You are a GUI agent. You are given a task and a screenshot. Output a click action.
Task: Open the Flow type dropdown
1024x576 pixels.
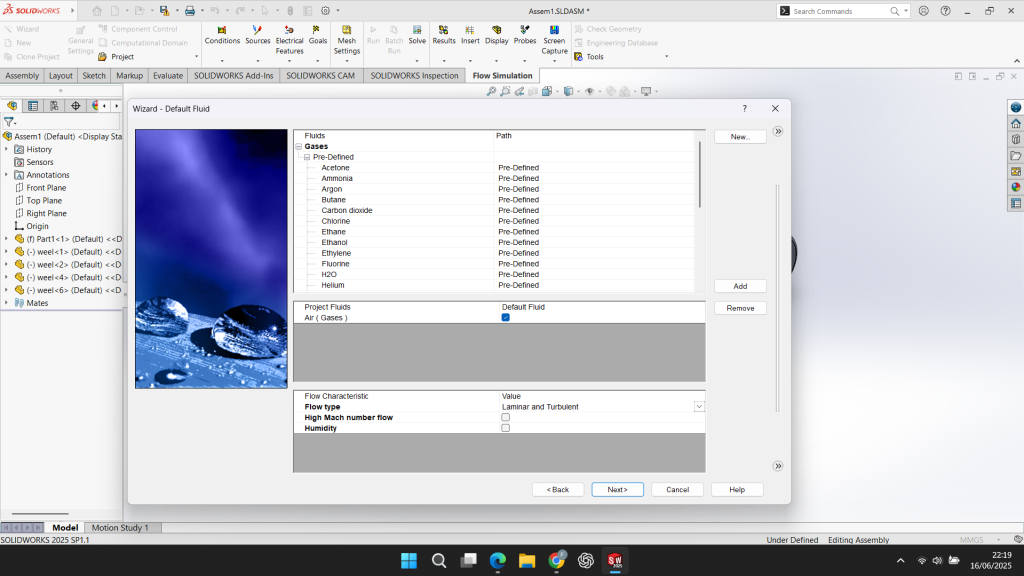coord(699,407)
